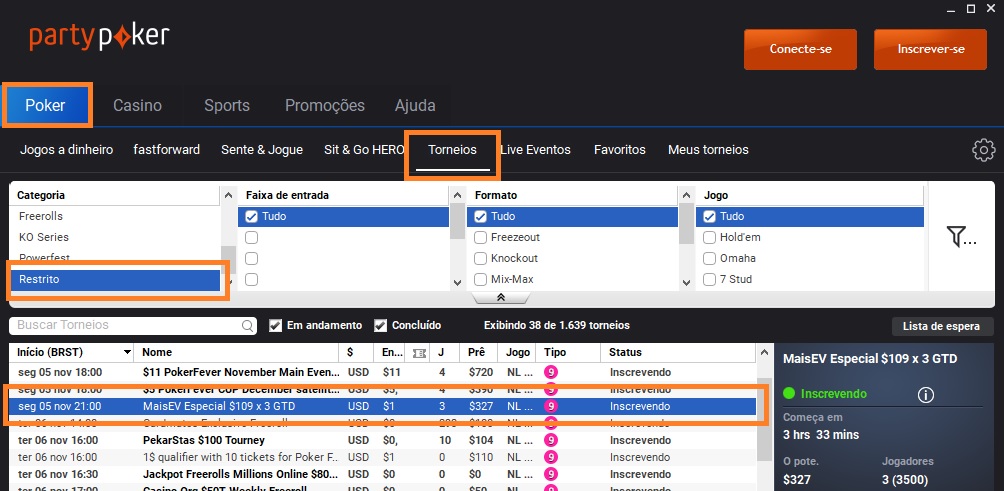Viewport: 1004px width, 491px height.
Task: Toggle the Concluído checkbox
Action: tap(380, 325)
